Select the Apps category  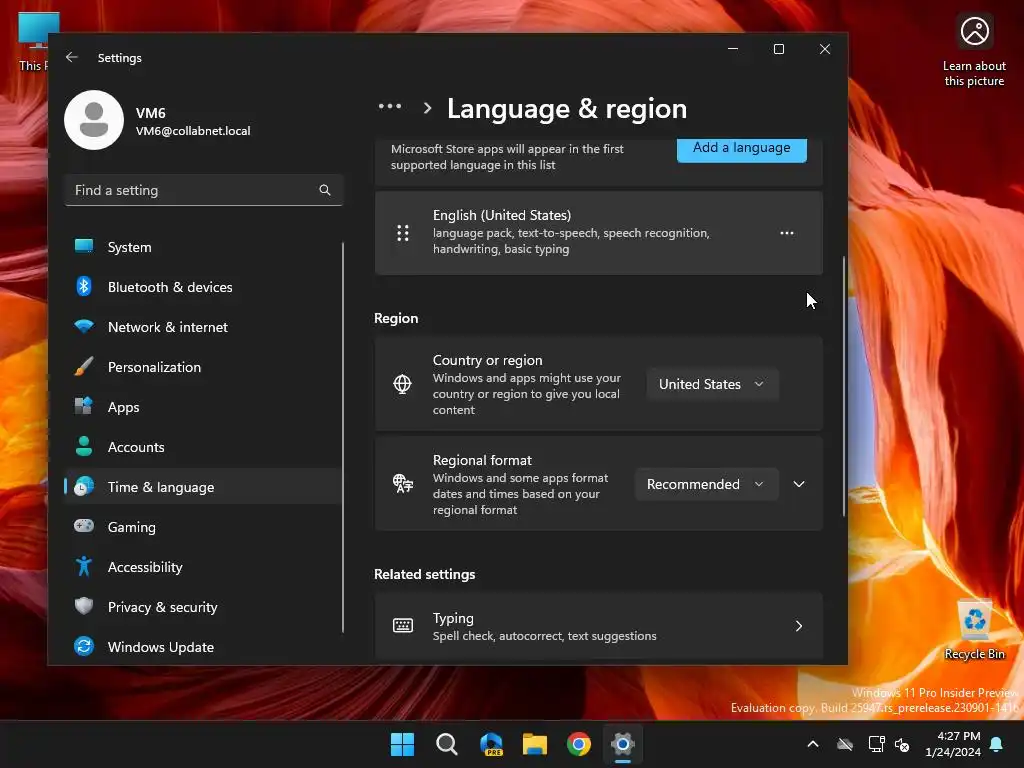[x=202, y=407]
